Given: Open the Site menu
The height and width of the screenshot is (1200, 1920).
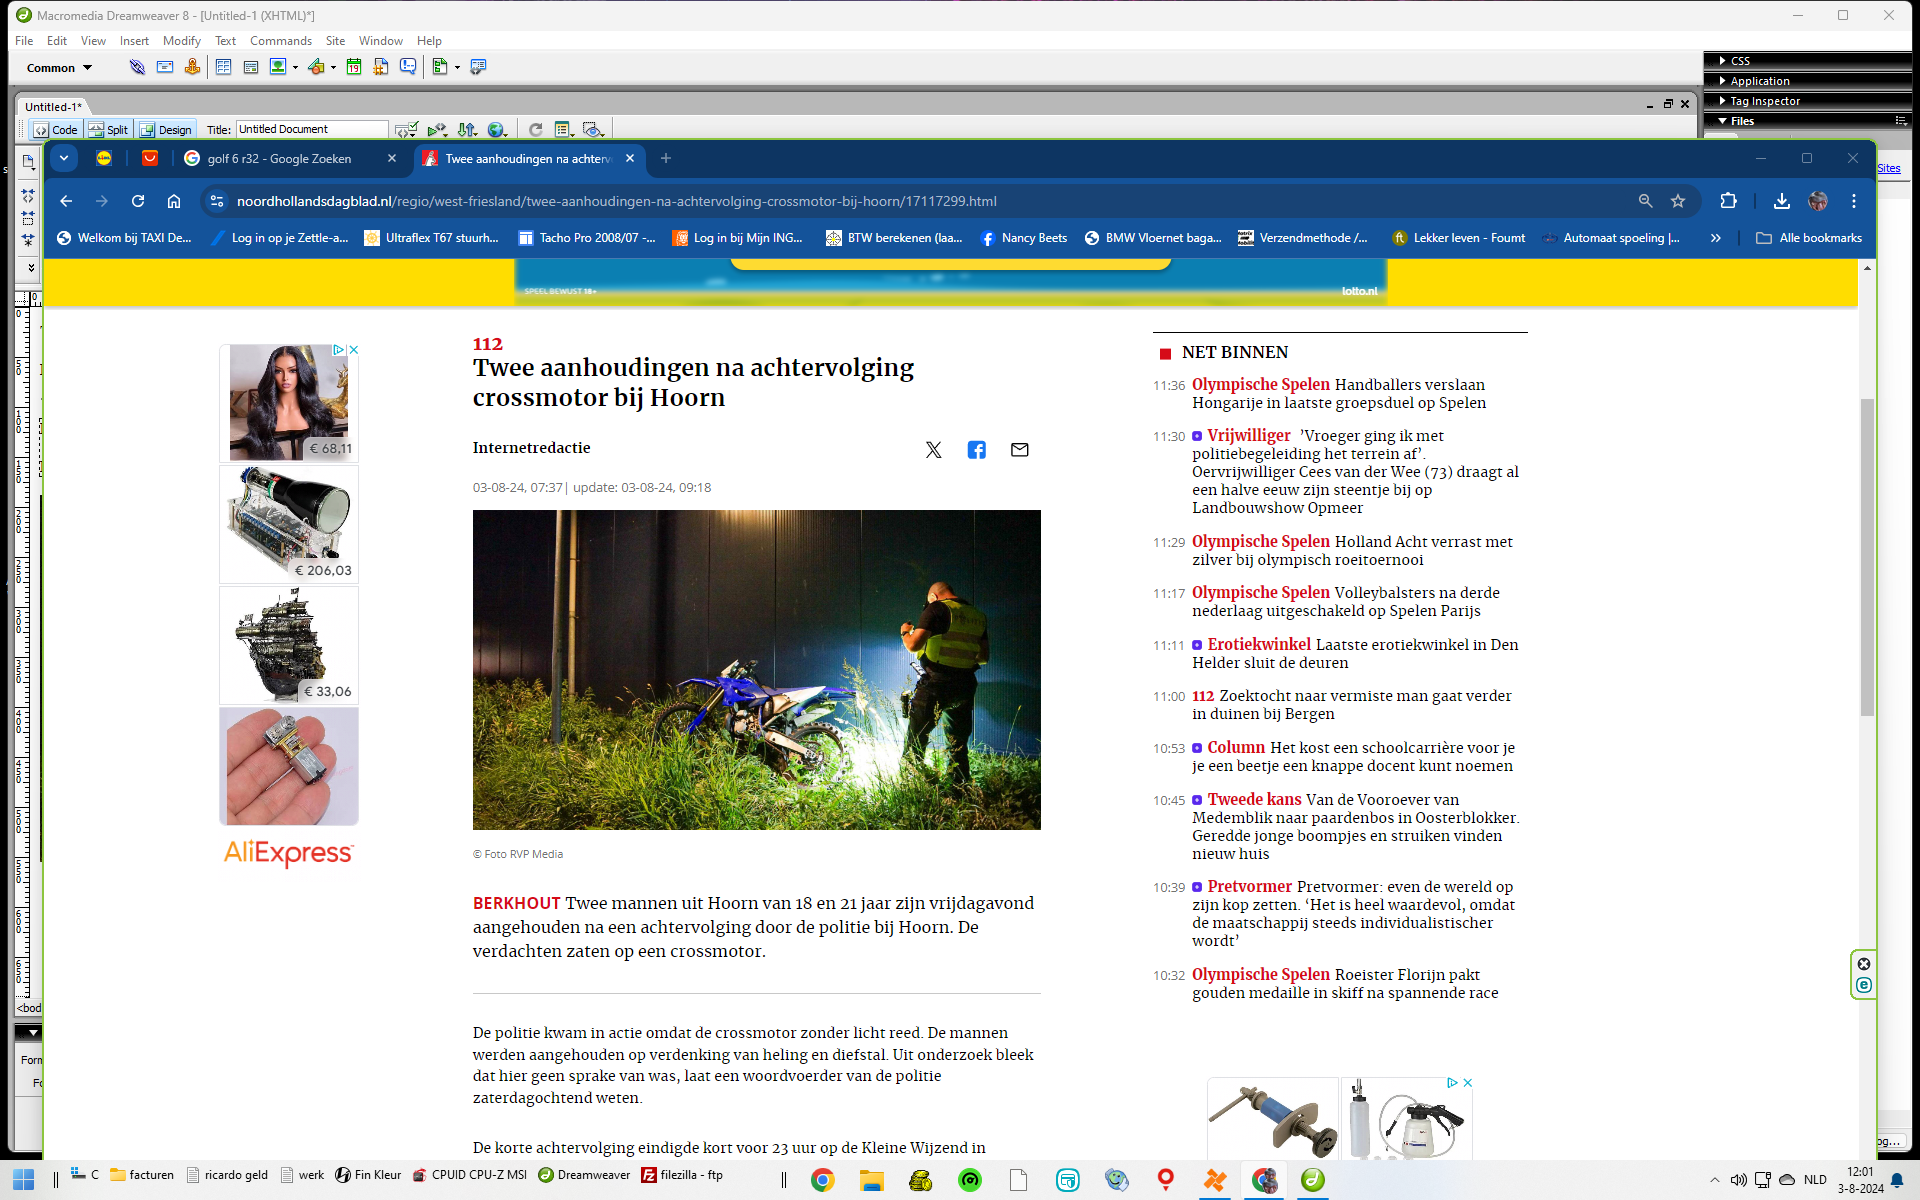Looking at the screenshot, I should pyautogui.click(x=335, y=41).
